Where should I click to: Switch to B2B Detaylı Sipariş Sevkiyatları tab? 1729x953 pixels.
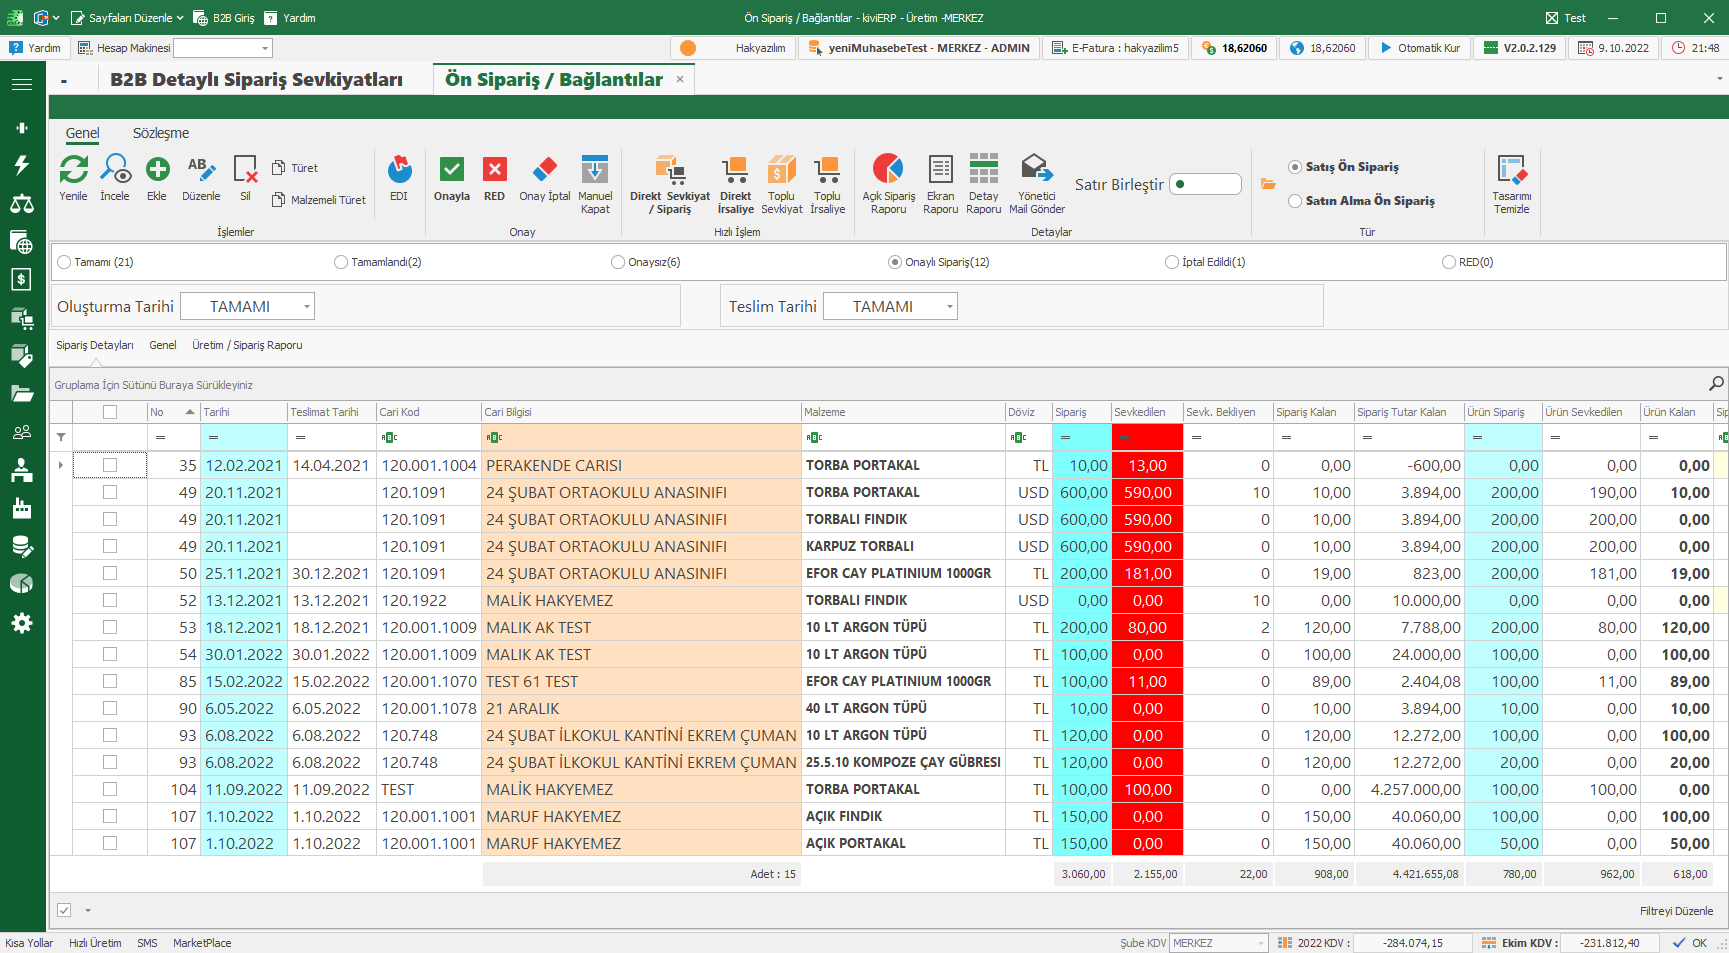click(x=256, y=80)
